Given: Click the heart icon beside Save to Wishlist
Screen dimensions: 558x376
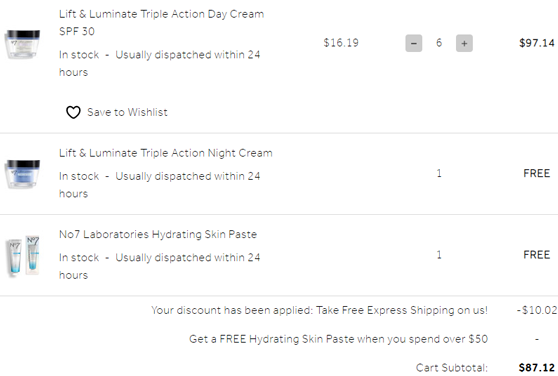Looking at the screenshot, I should pos(73,112).
